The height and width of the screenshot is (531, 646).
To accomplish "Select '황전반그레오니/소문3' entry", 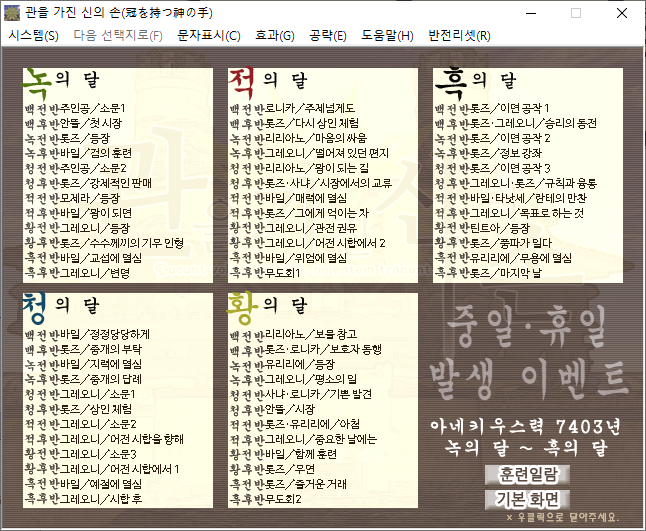I will click(80, 454).
